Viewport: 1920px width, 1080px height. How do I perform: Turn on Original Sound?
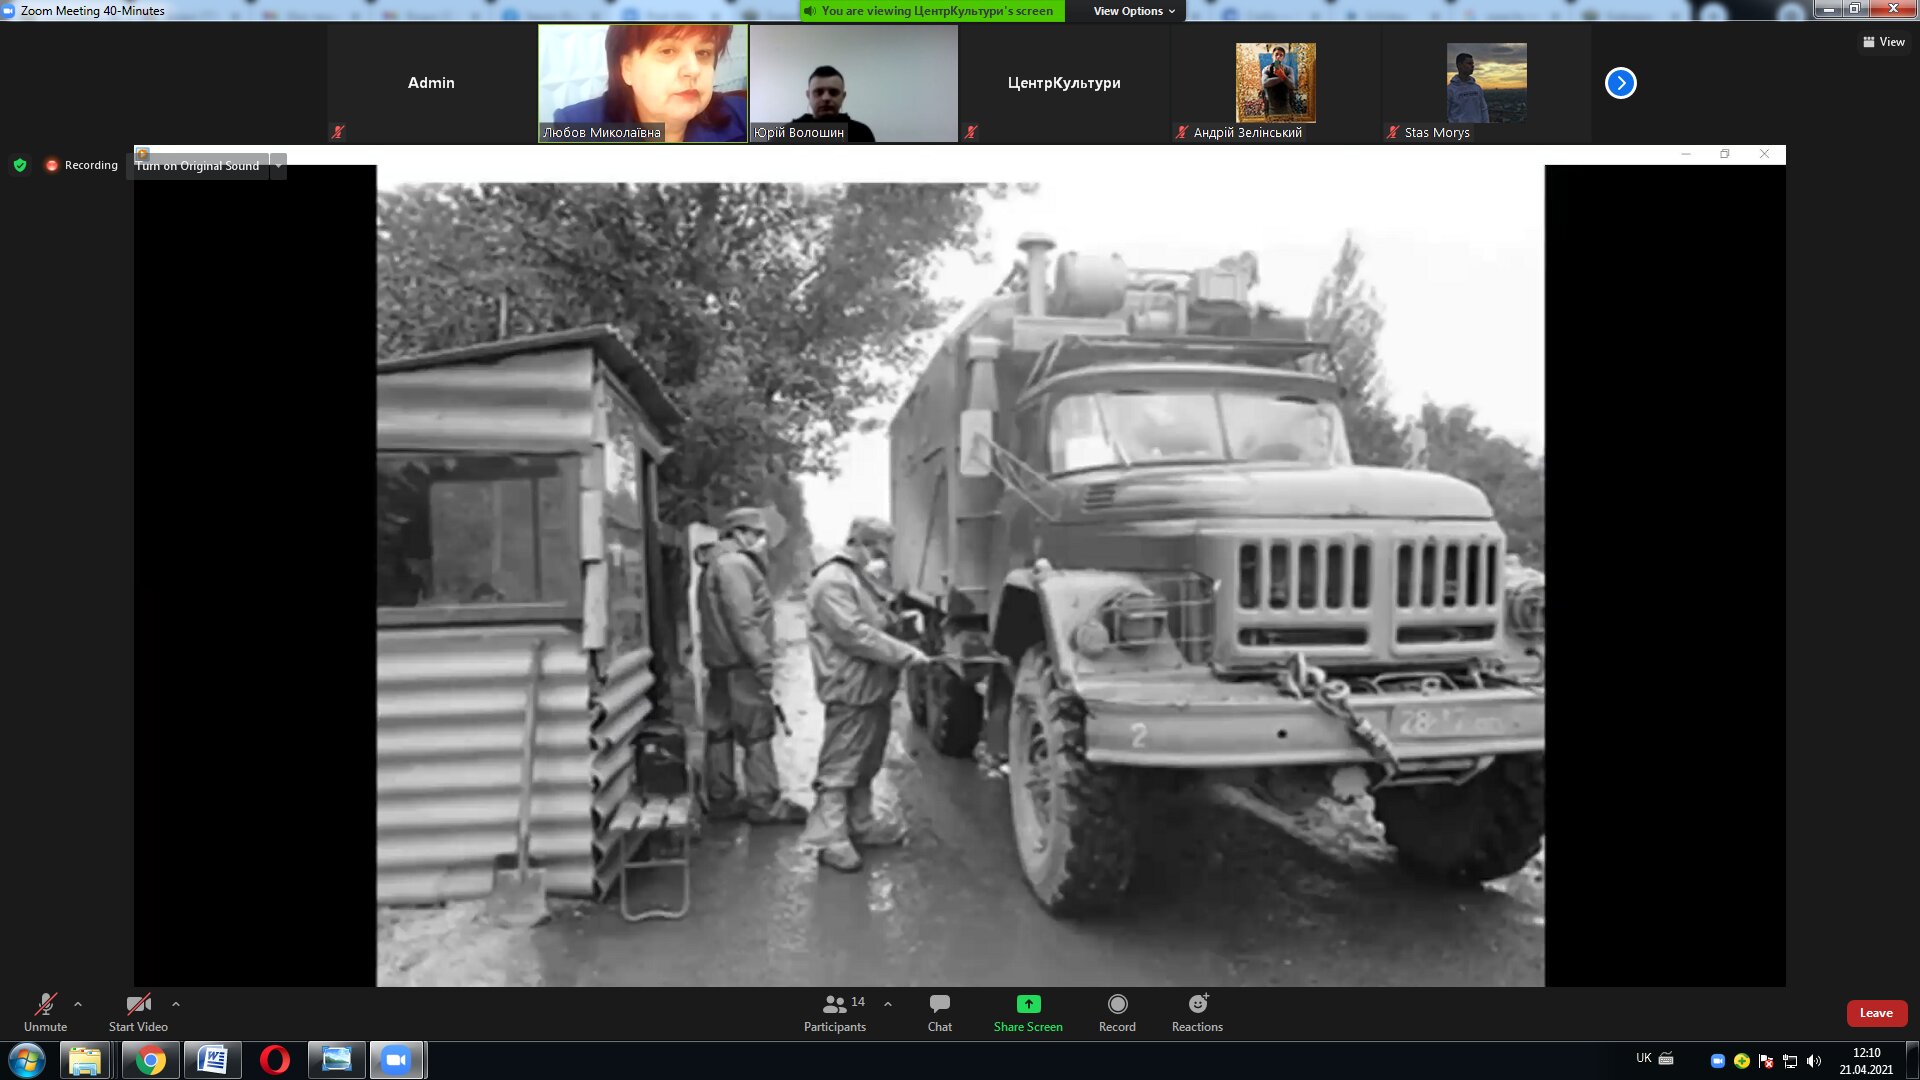coord(198,166)
